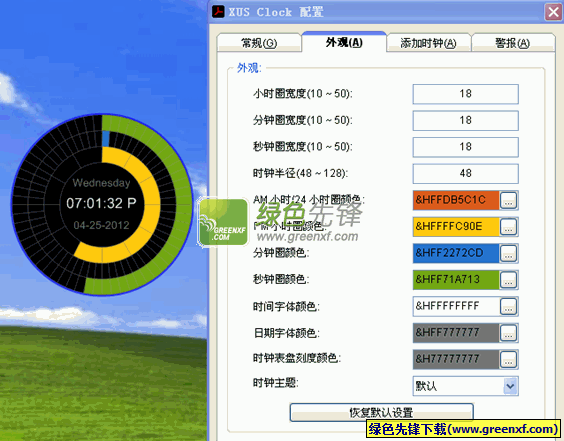
Task: Close the XUS Clock 配置 window
Action: click(x=554, y=12)
